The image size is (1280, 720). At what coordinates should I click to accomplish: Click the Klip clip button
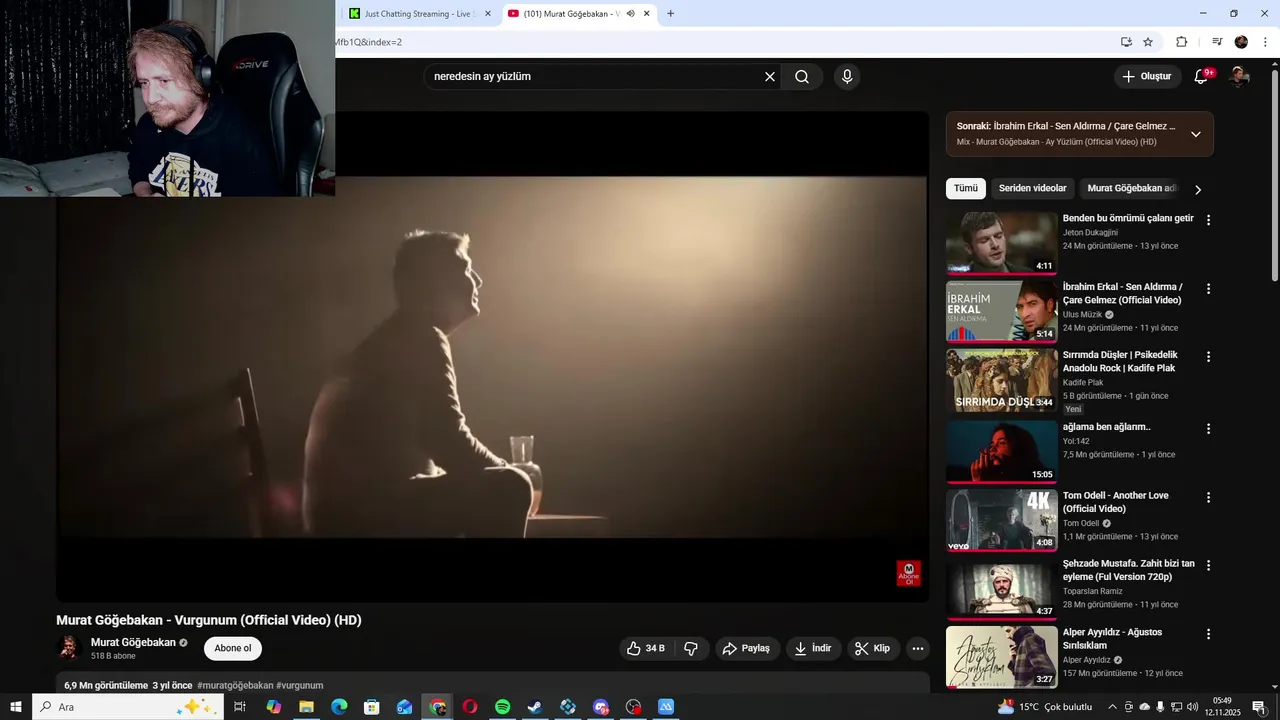coord(872,648)
